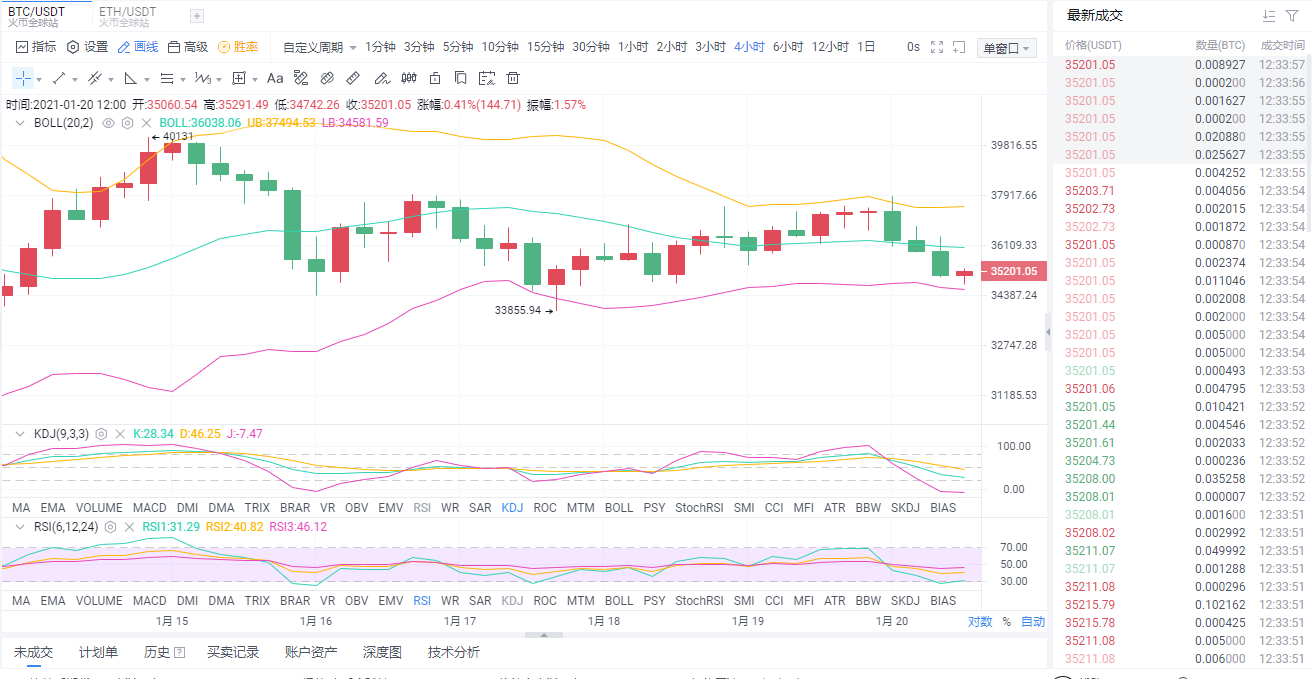Expand the trend line tool options arrow

(x=73, y=78)
